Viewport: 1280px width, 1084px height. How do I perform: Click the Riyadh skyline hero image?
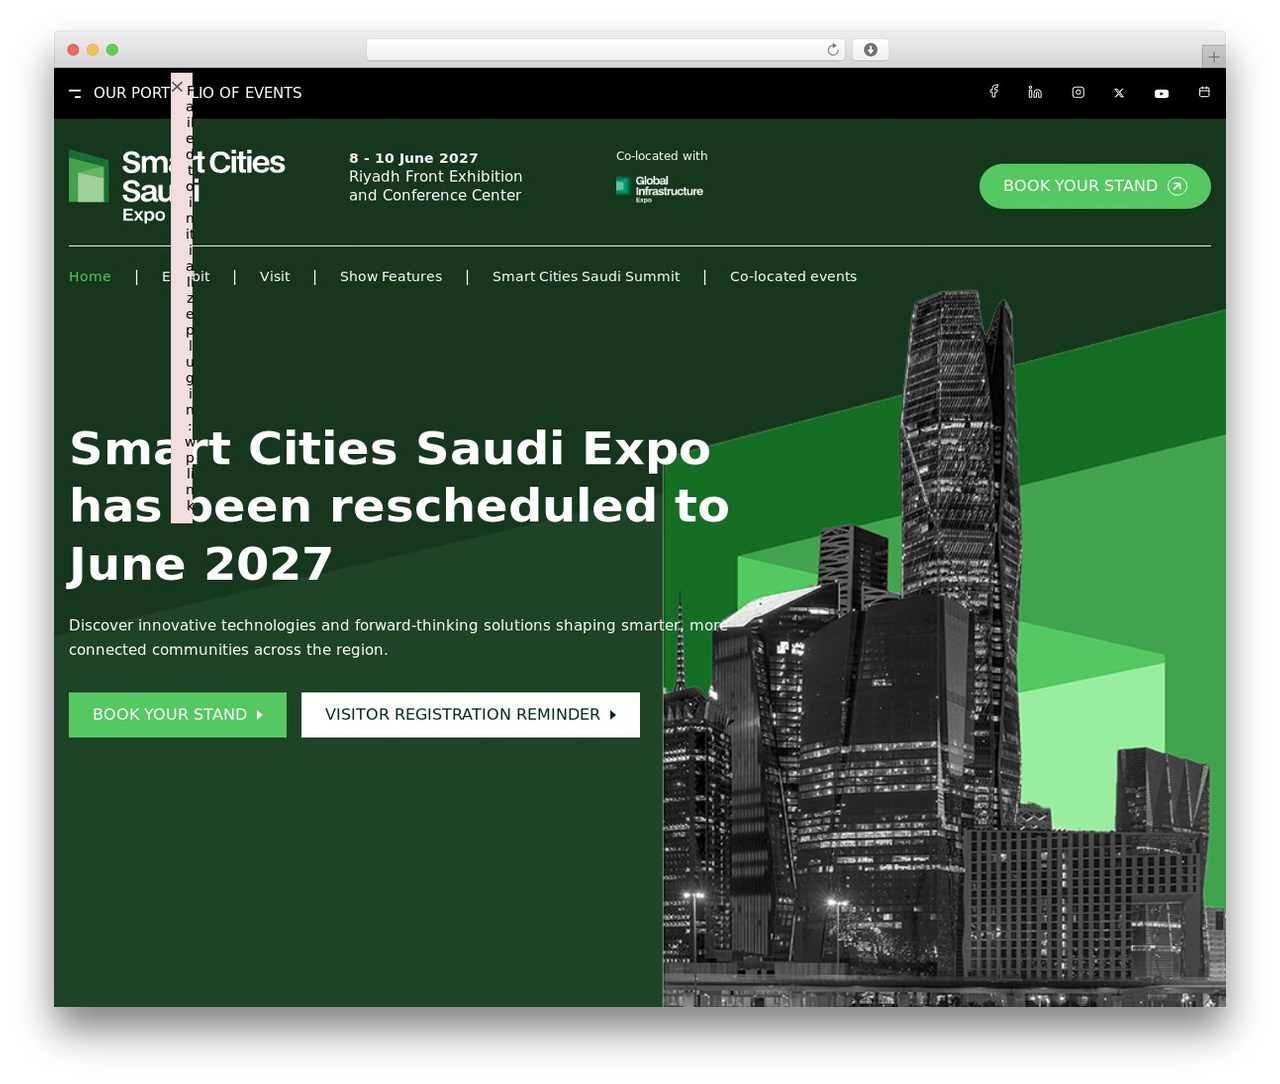tap(944, 650)
